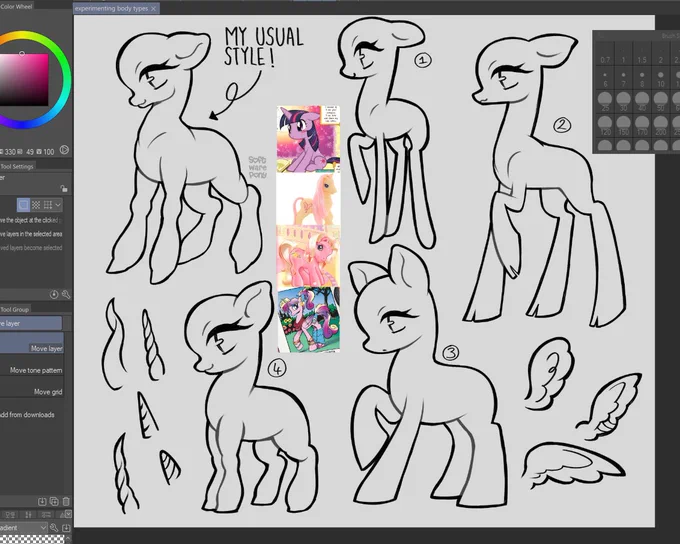Image resolution: width=680 pixels, height=544 pixels.
Task: Select brush size 30 preset
Action: coord(624,102)
